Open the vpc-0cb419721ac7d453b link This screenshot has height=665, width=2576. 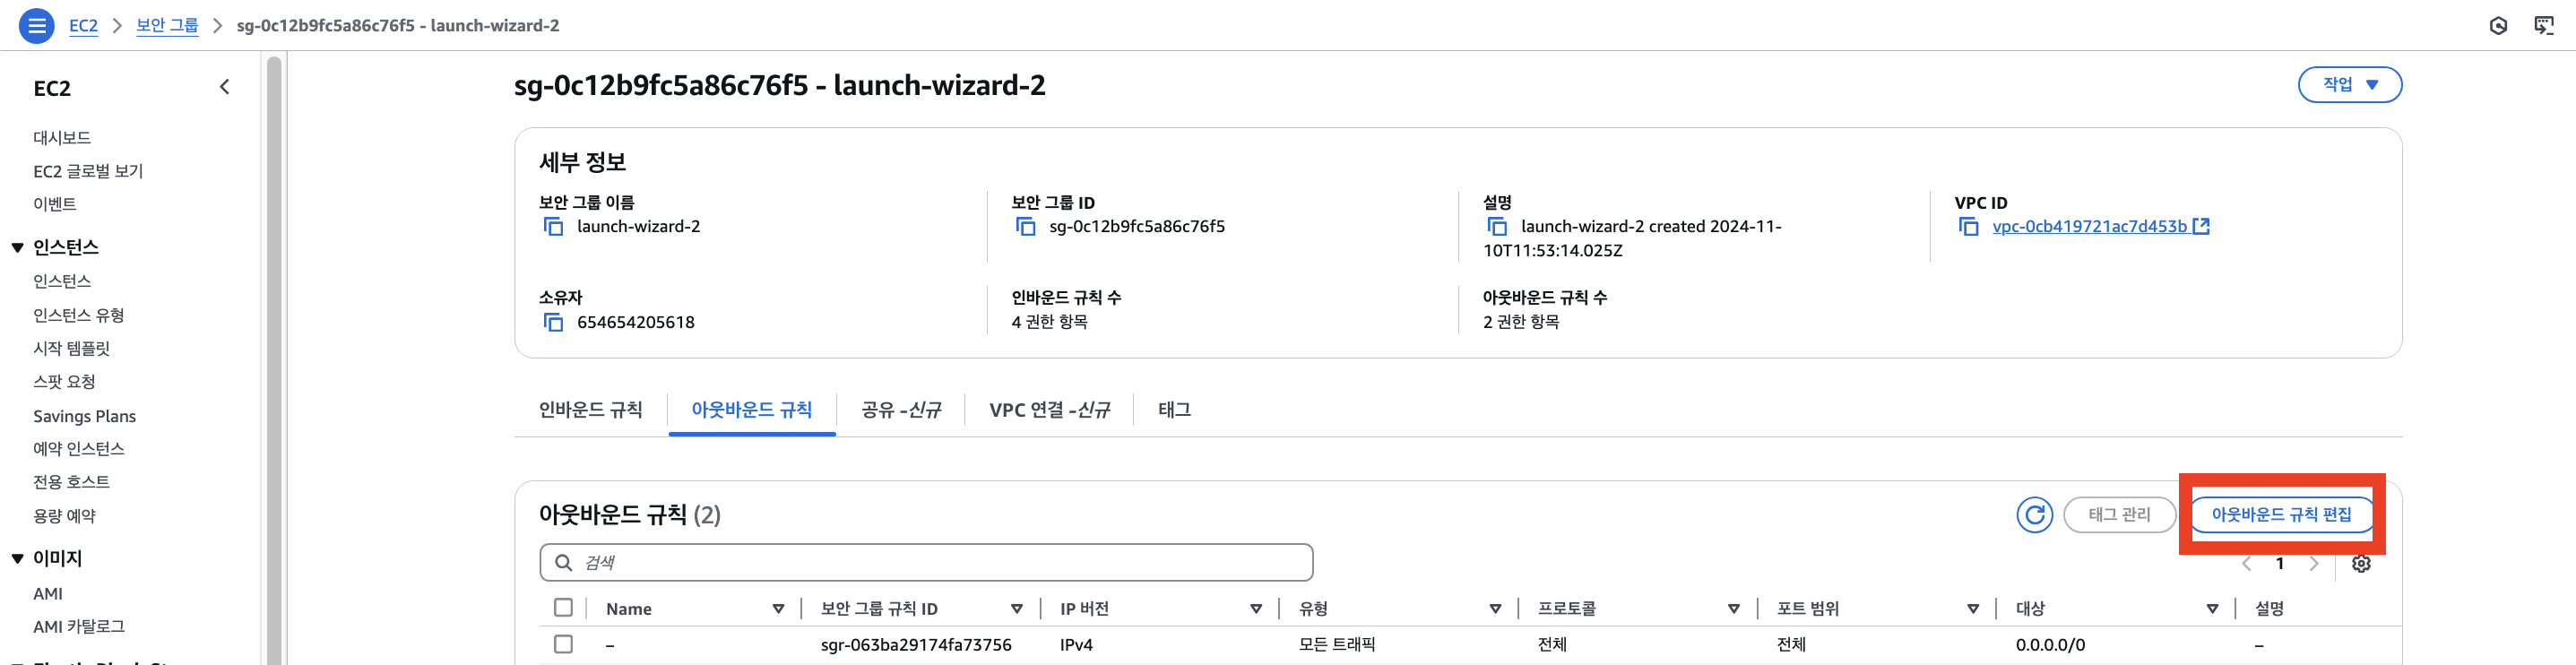2089,227
